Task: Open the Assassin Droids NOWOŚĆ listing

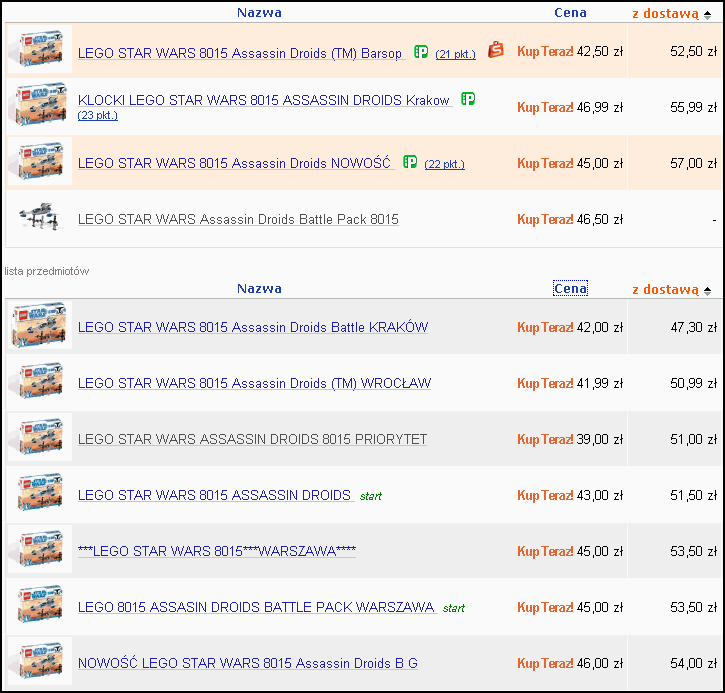Action: click(x=234, y=163)
